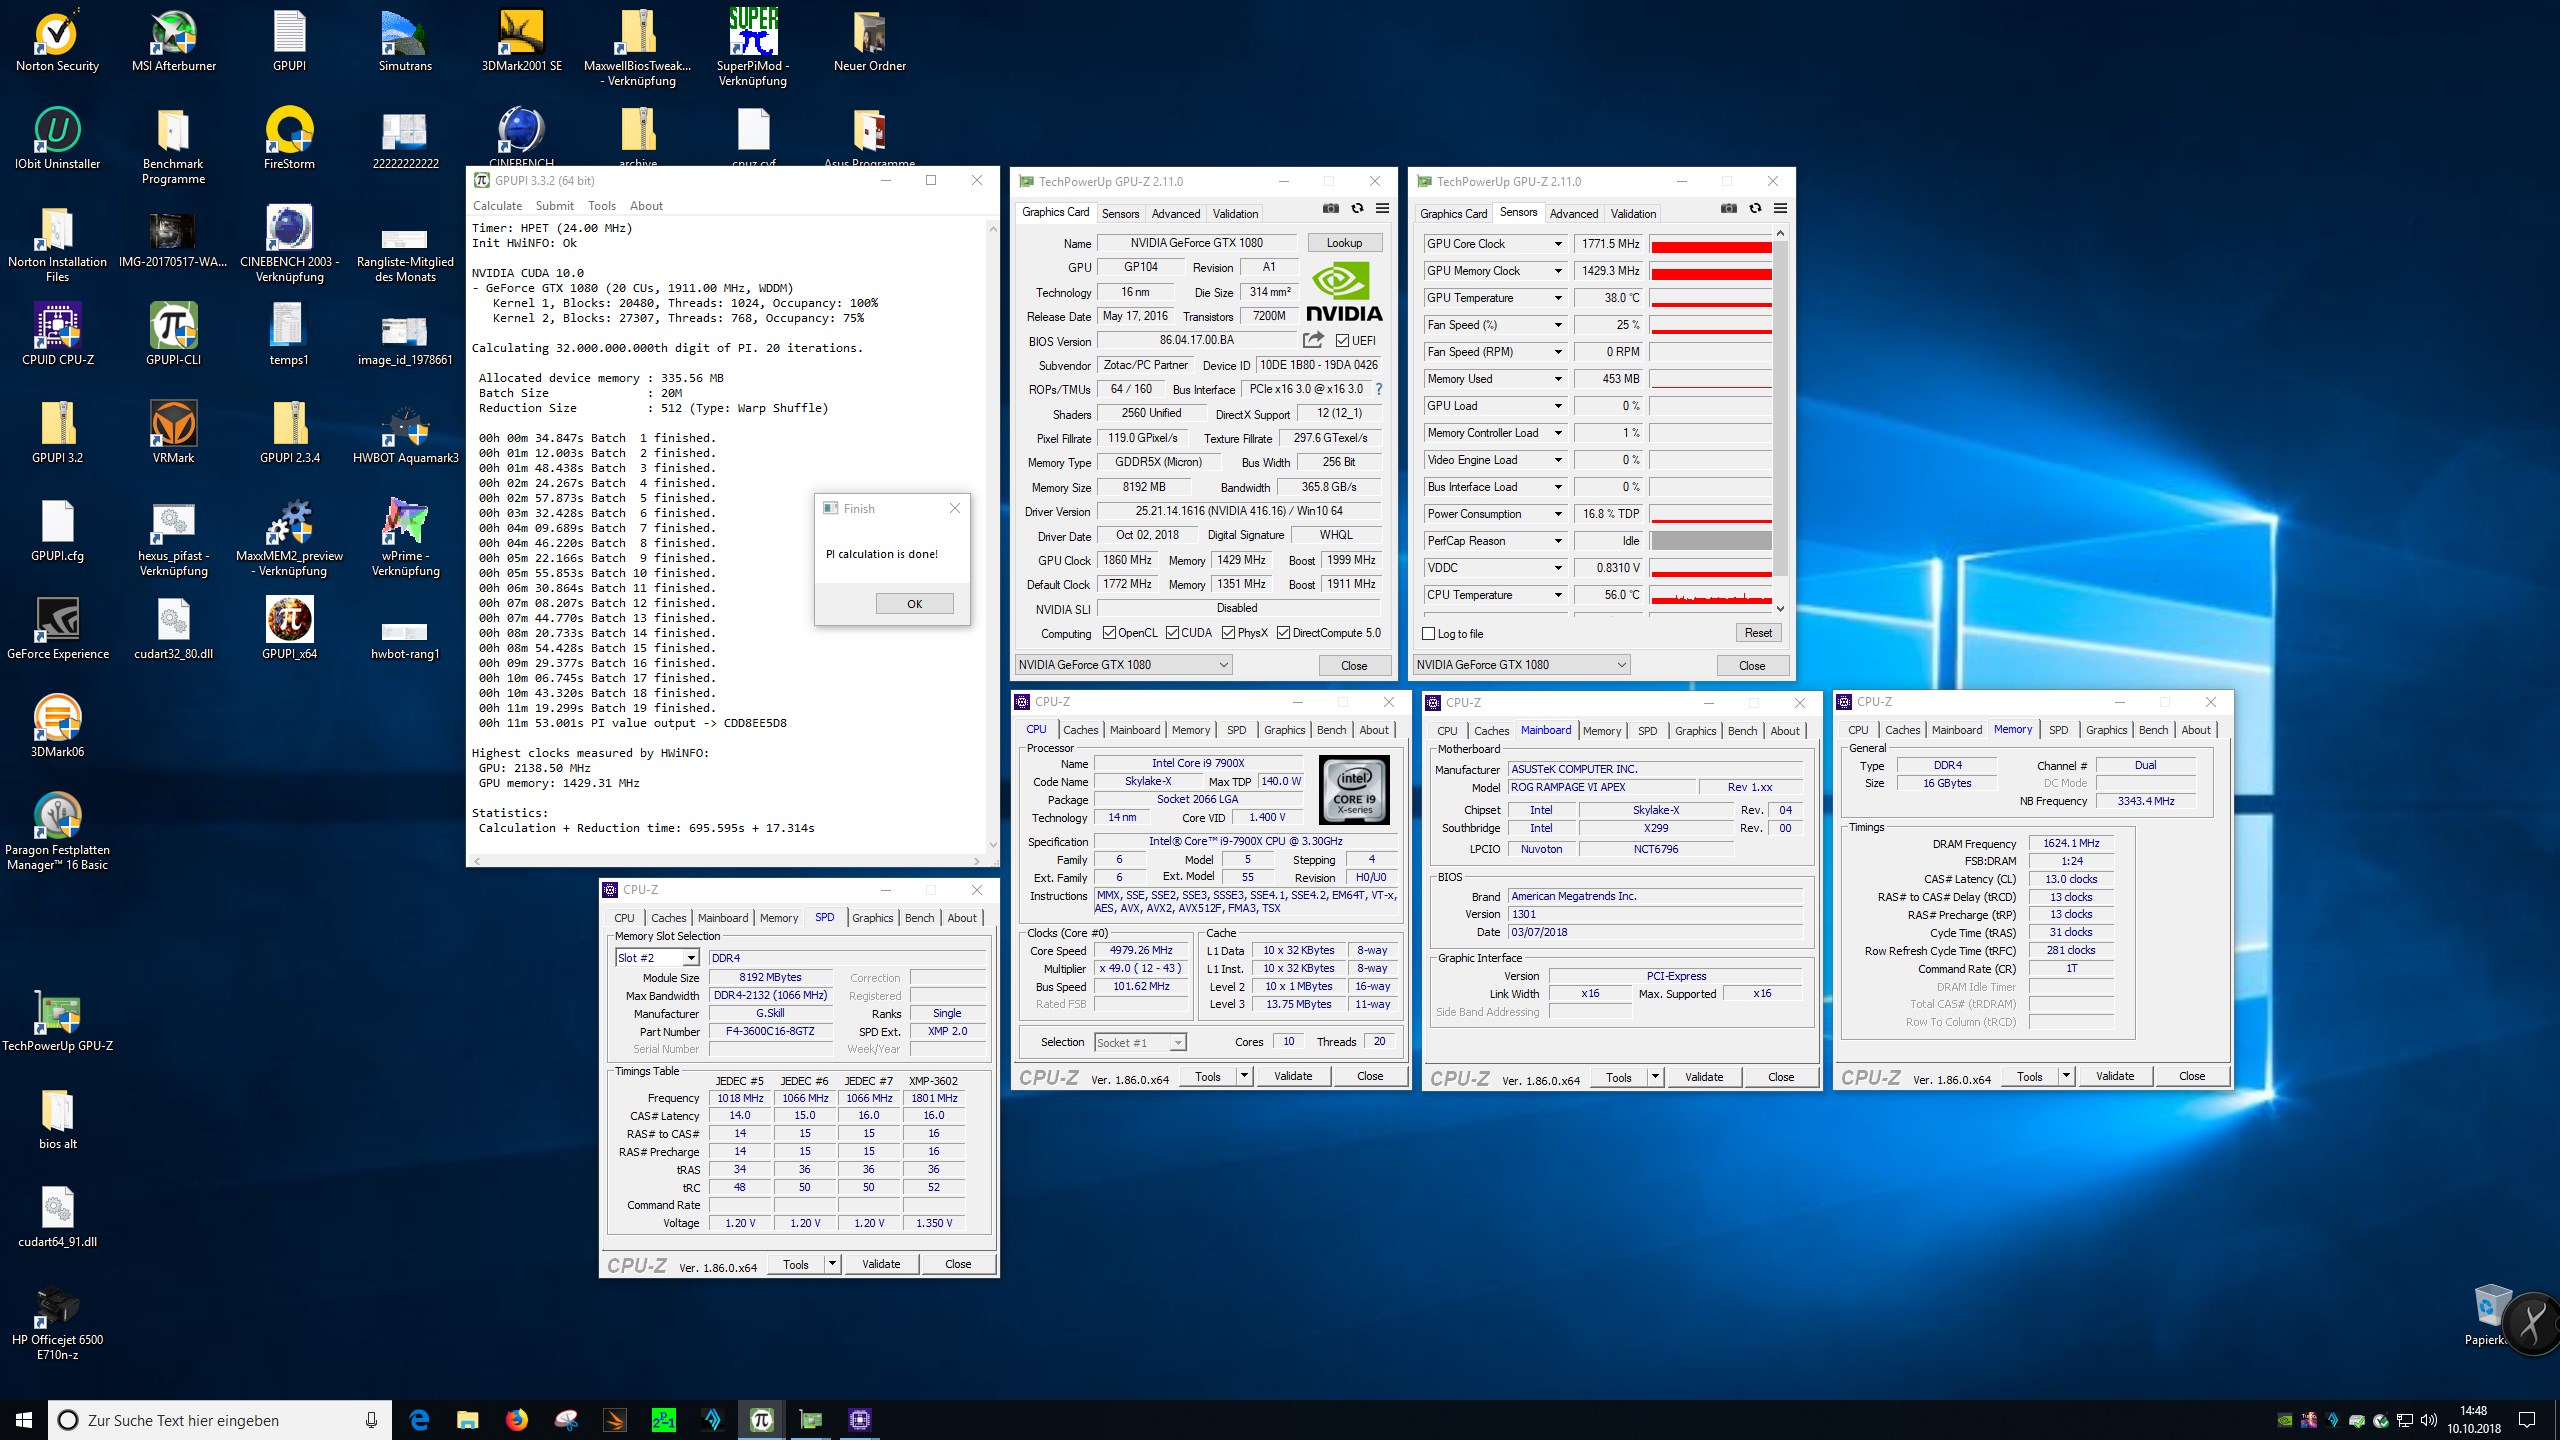Open IObit Uninstaller desktop icon
2560x1440 pixels.
click(x=57, y=139)
